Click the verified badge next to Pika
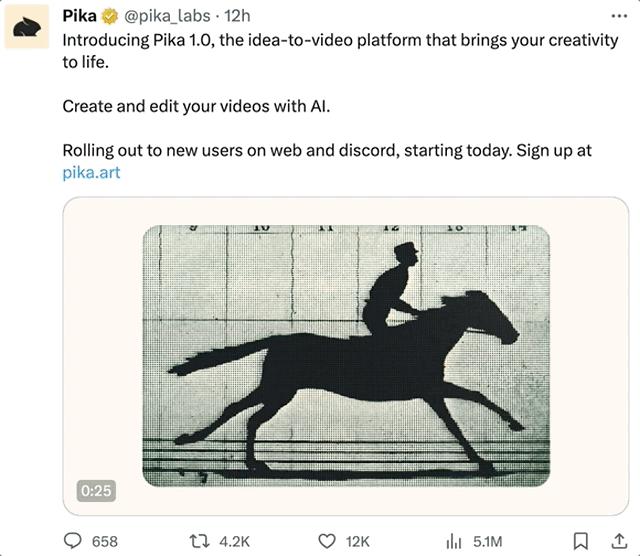The image size is (640, 556). click(110, 16)
